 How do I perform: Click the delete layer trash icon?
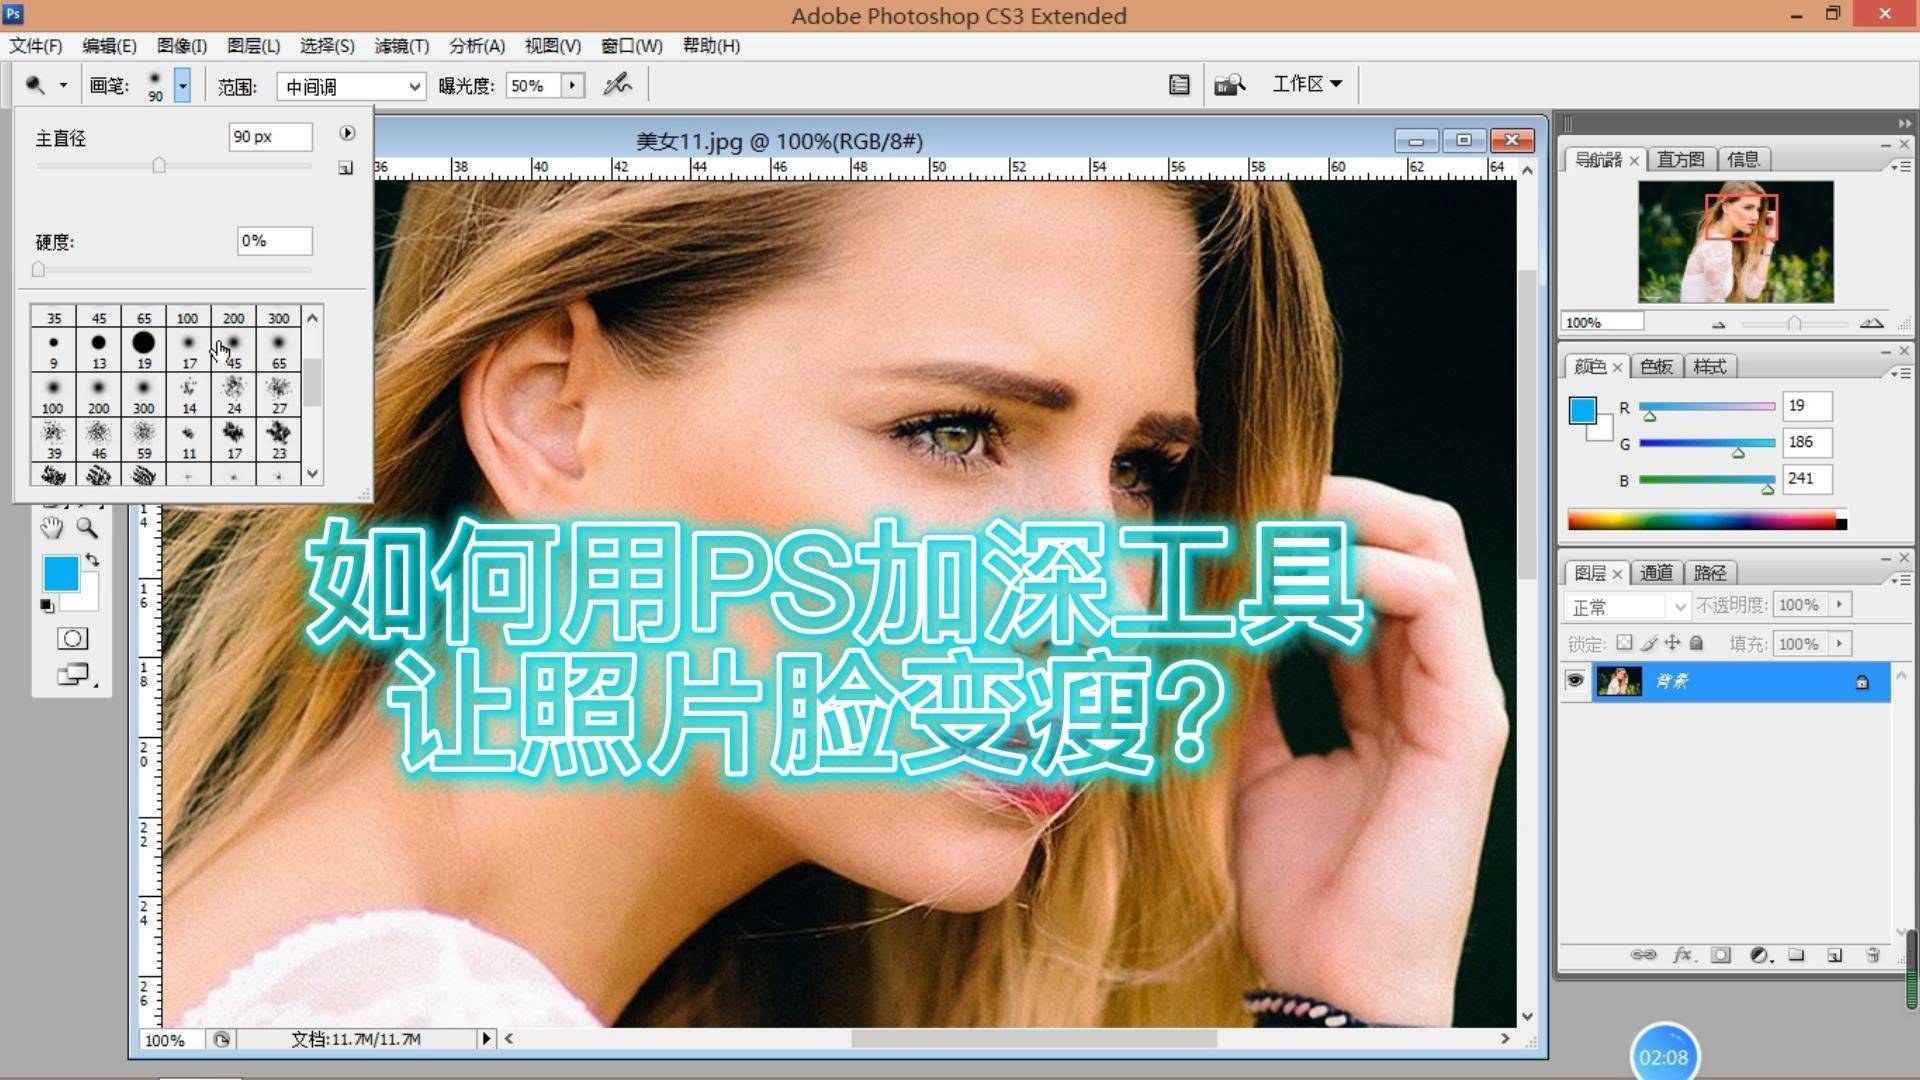coord(1872,955)
